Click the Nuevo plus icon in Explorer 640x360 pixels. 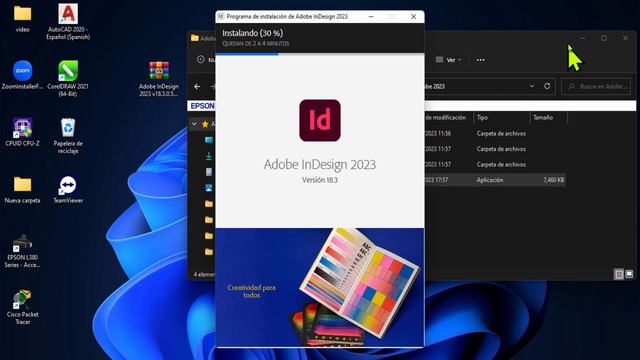coord(200,60)
